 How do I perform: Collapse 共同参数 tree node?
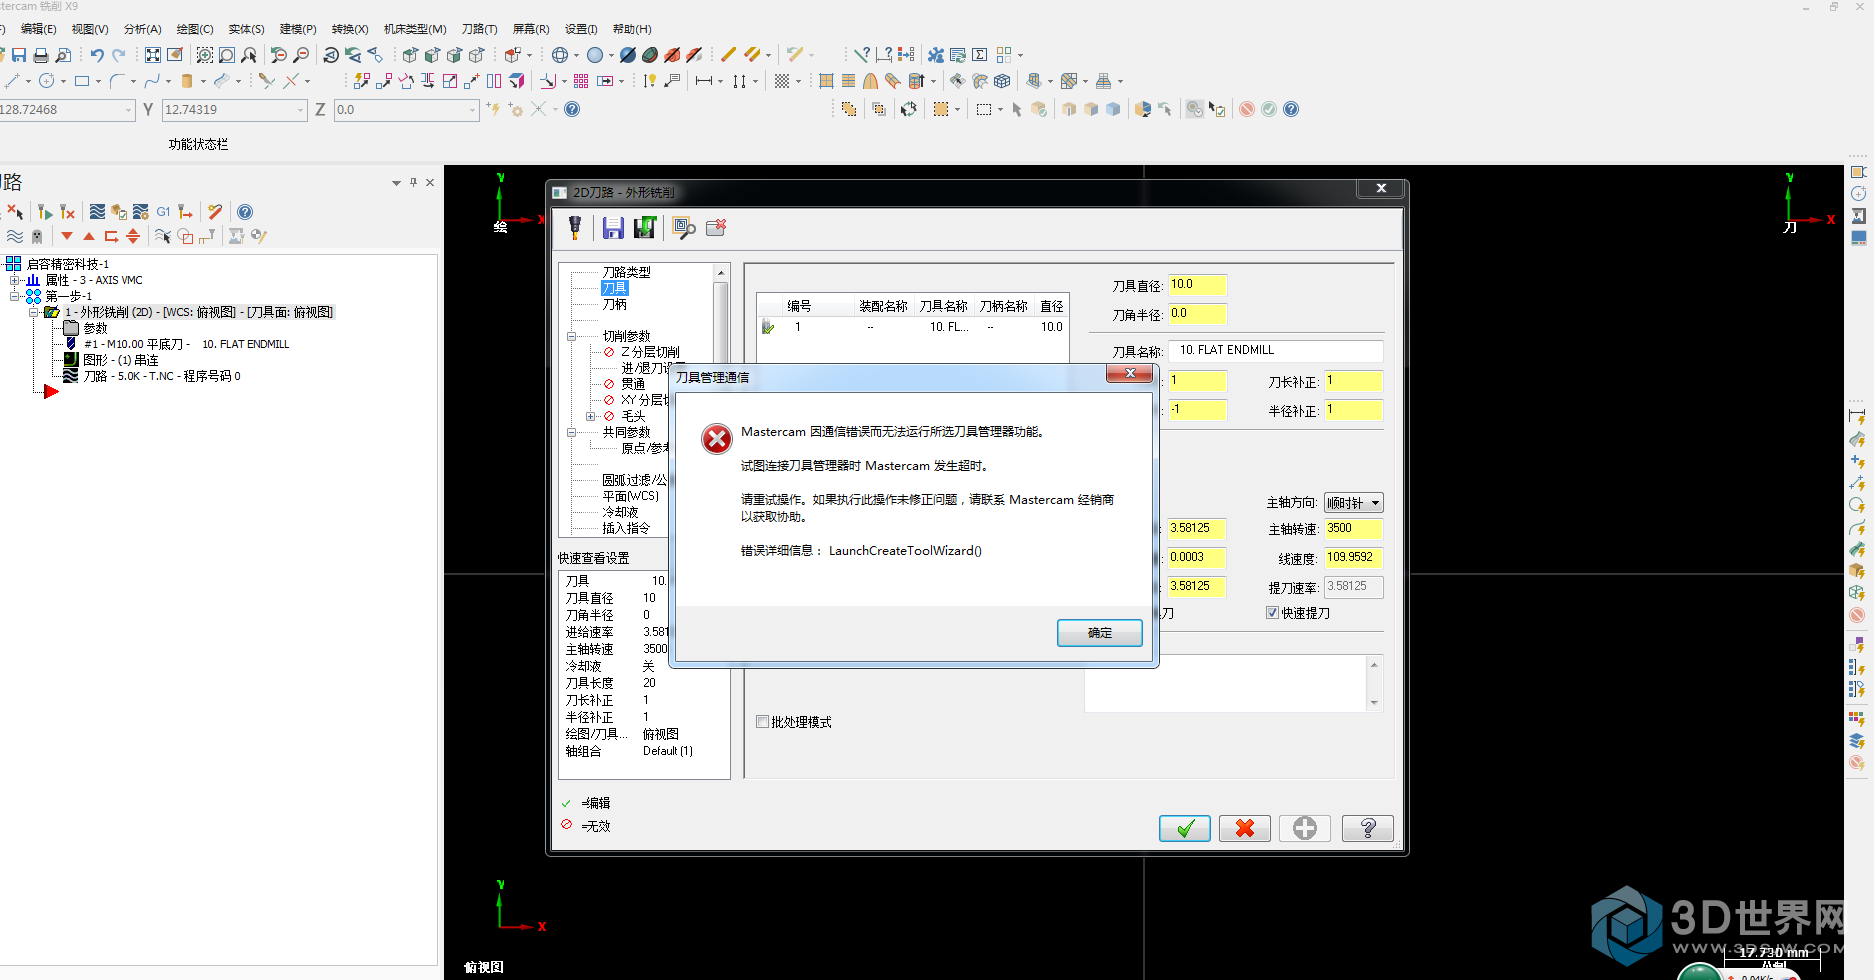[x=572, y=432]
